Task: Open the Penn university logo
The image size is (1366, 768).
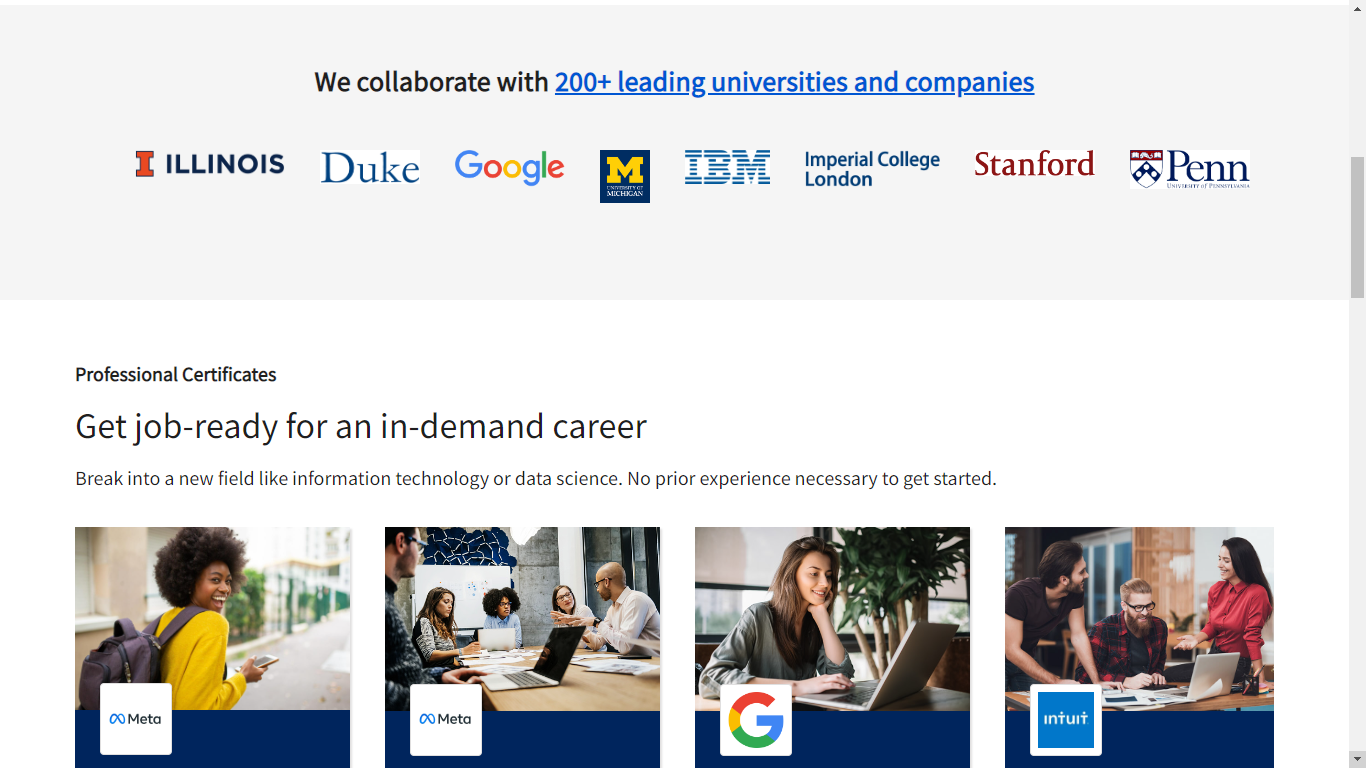Action: pos(1189,170)
